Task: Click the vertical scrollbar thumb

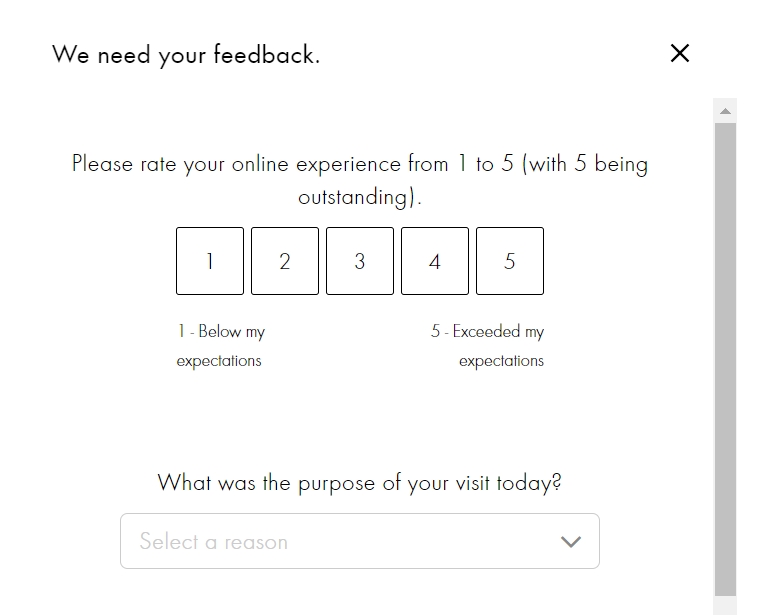Action: pos(725,350)
